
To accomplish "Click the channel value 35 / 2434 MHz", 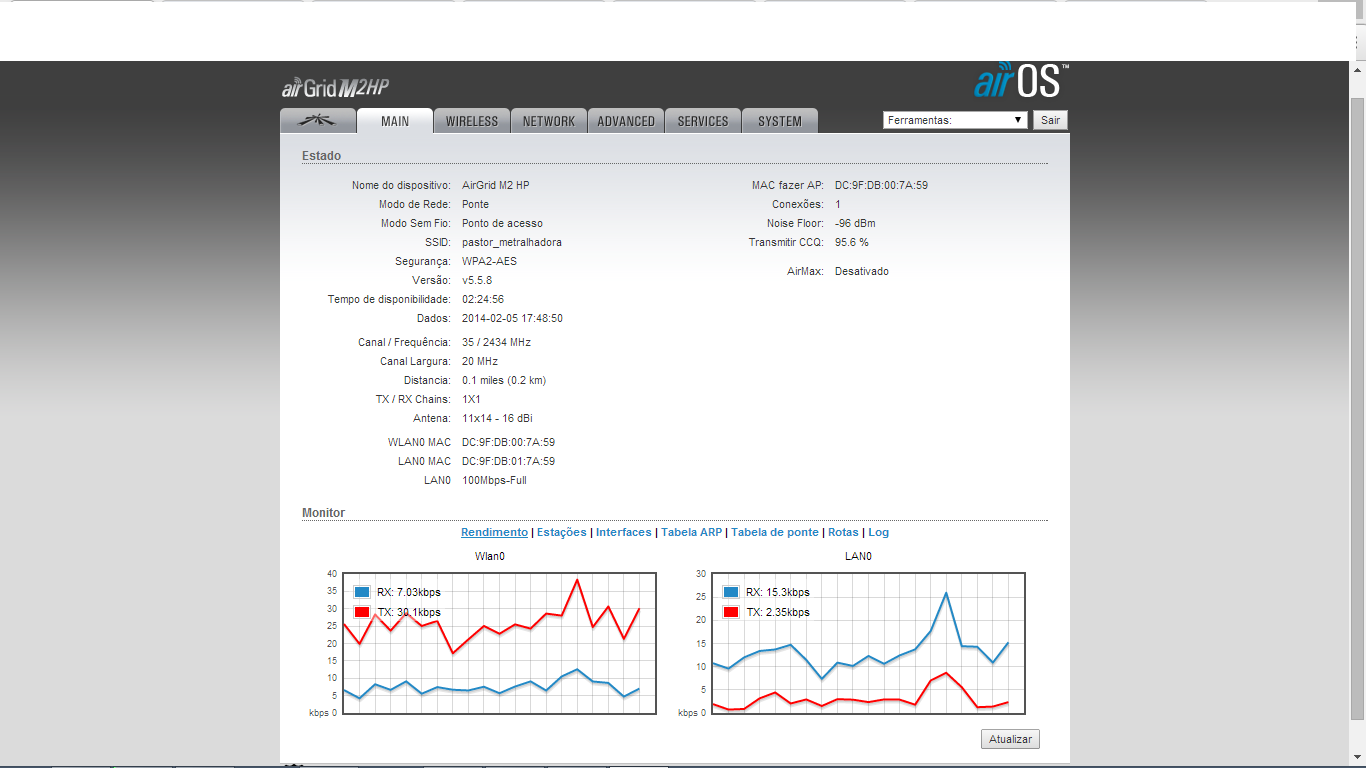I will [496, 342].
